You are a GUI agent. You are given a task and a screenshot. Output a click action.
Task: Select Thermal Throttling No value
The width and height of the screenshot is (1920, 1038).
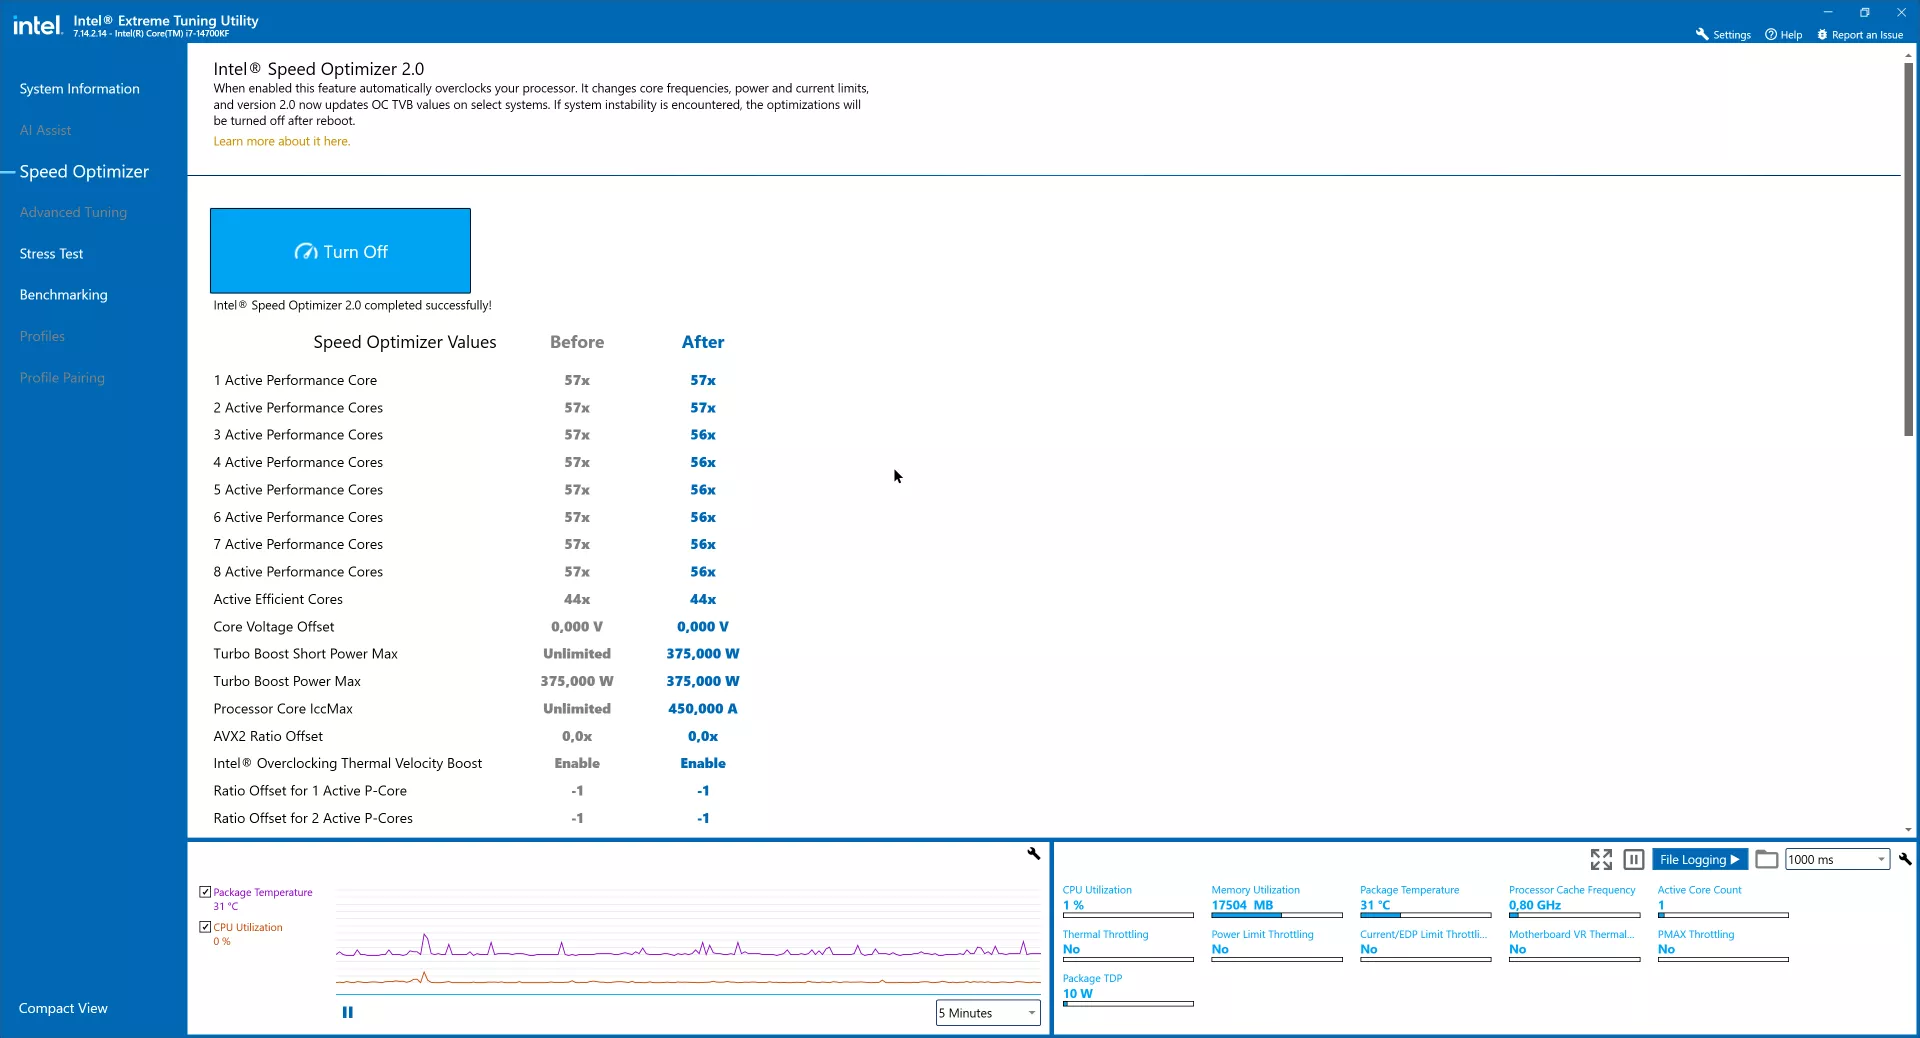pos(1071,949)
